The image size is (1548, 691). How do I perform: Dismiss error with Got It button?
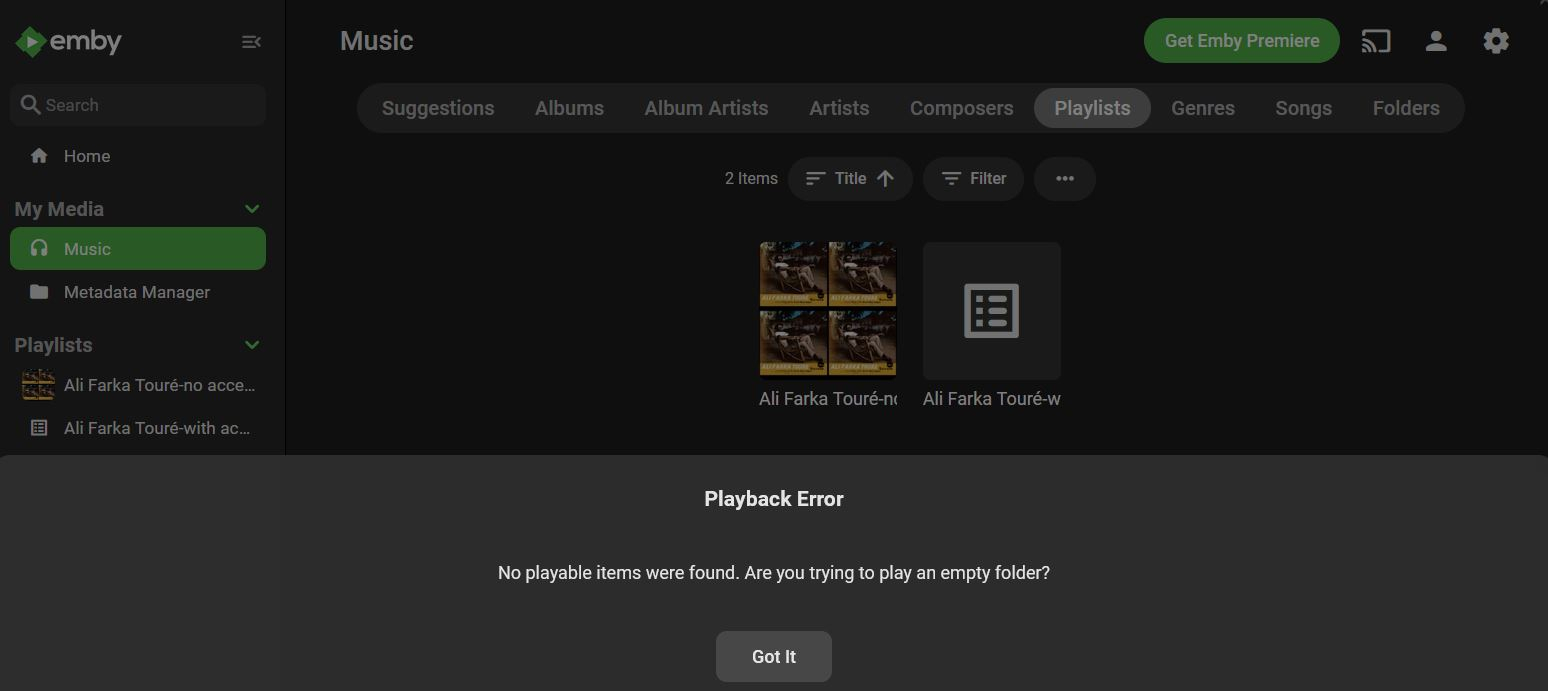[x=774, y=657]
